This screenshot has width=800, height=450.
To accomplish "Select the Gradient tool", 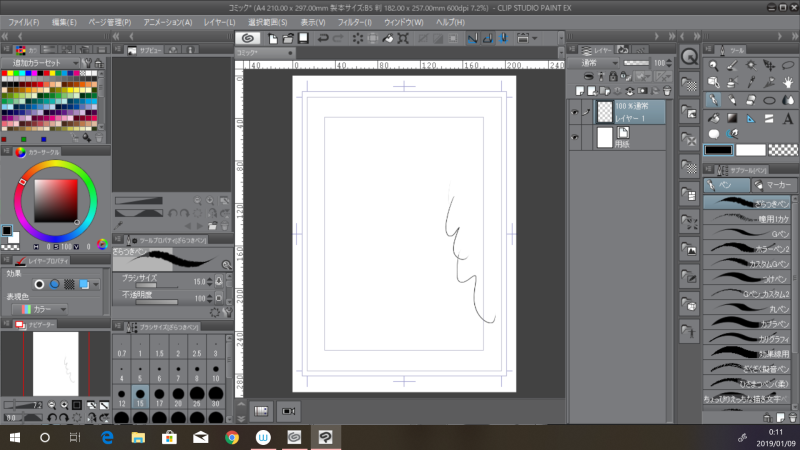I will click(733, 116).
